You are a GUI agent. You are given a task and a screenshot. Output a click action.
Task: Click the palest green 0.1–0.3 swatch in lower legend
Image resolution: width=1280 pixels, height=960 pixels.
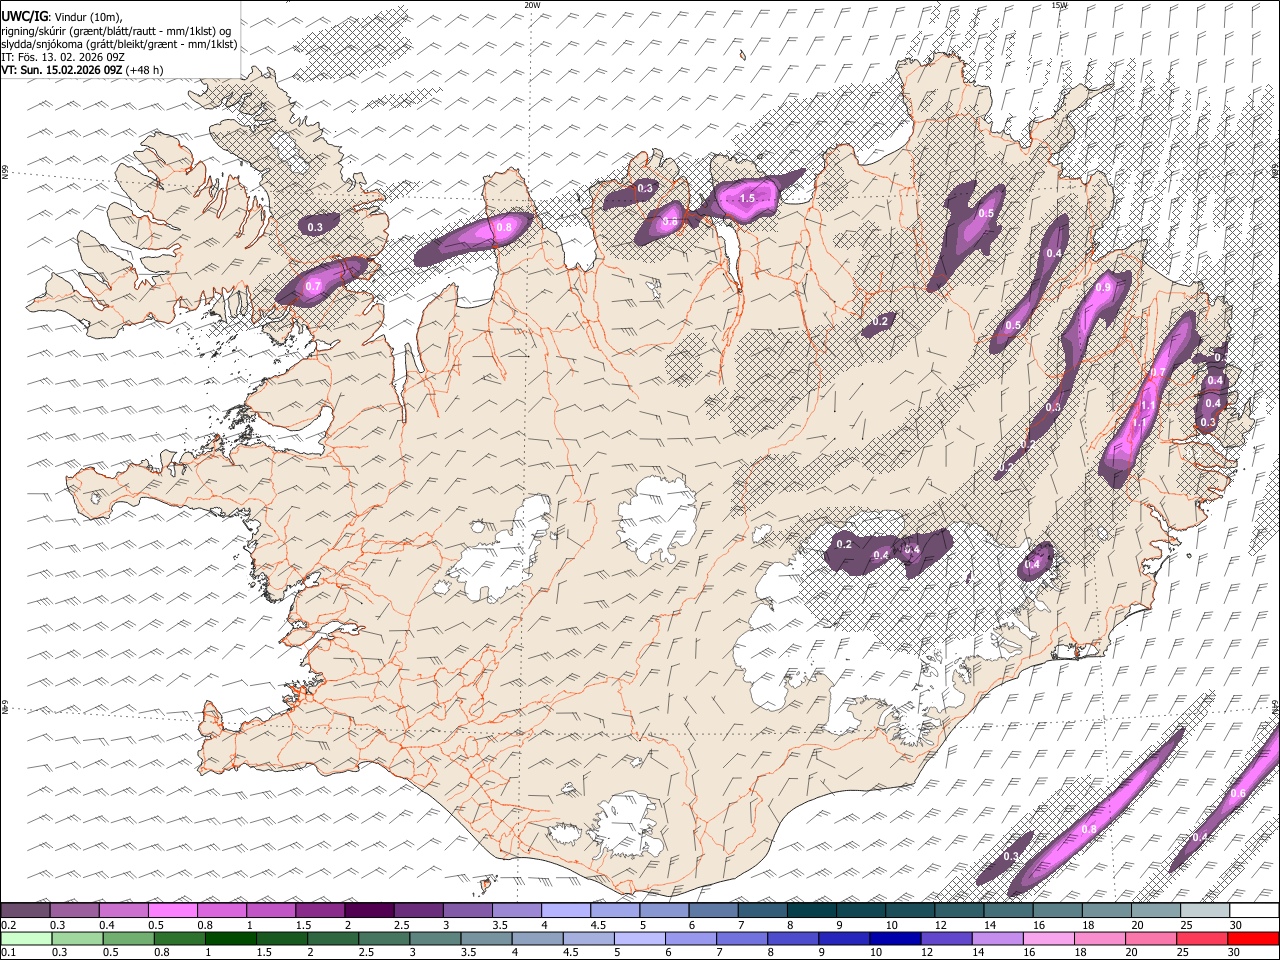pyautogui.click(x=26, y=939)
